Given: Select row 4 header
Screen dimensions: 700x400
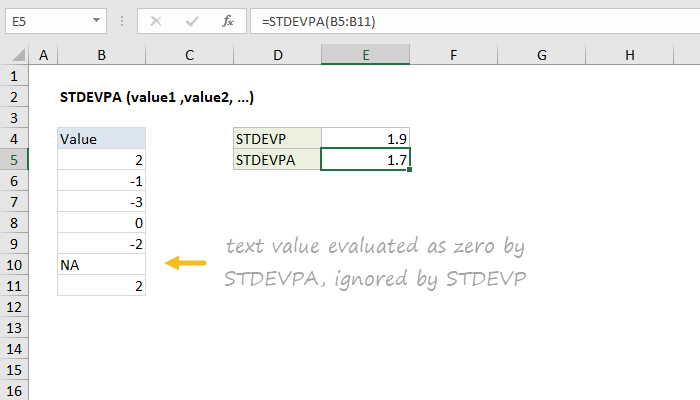Looking at the screenshot, I should pos(14,139).
